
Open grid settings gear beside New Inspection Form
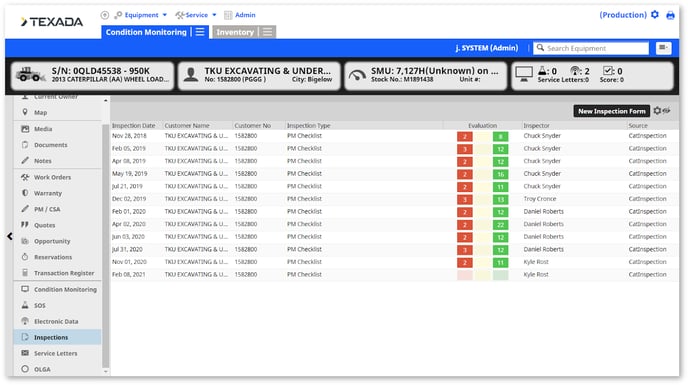coord(657,111)
